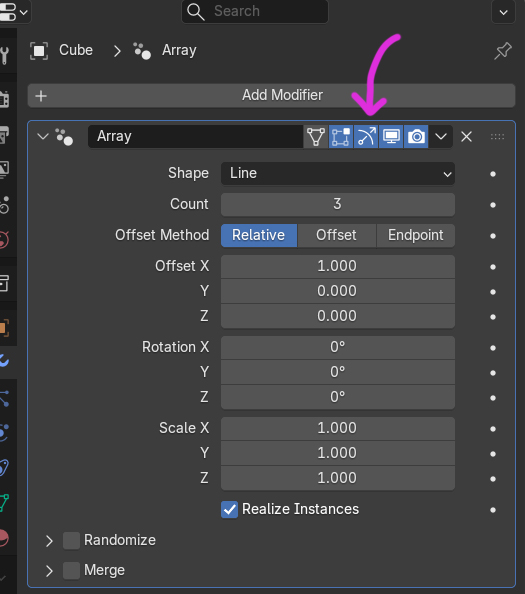This screenshot has height=594, width=525.
Task: Open the Shape dropdown set to Line
Action: 338,174
